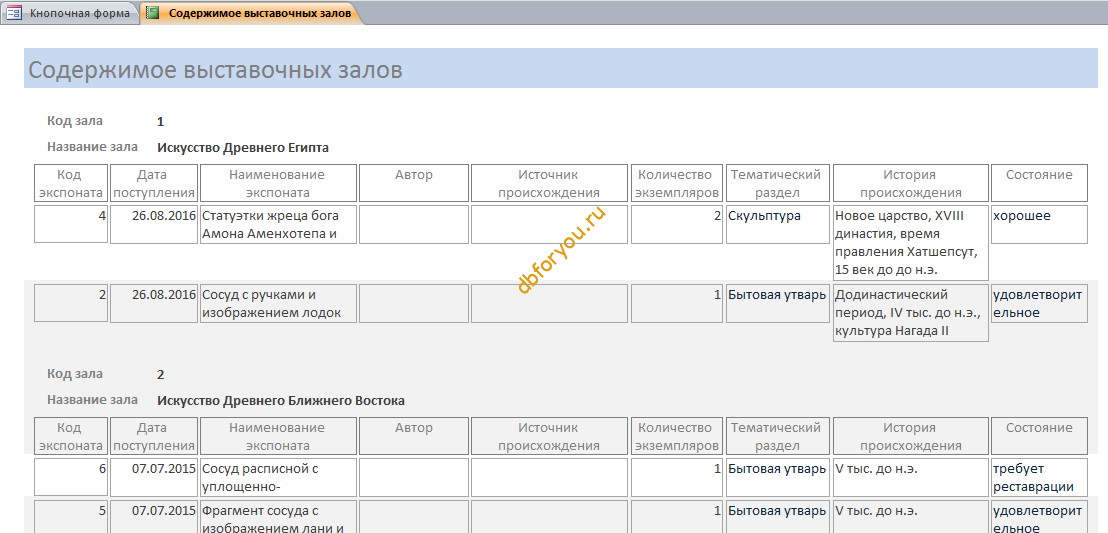1108x533 pixels.
Task: Select hall name Искусство Древнего Ближнего Востока
Action: 281,401
